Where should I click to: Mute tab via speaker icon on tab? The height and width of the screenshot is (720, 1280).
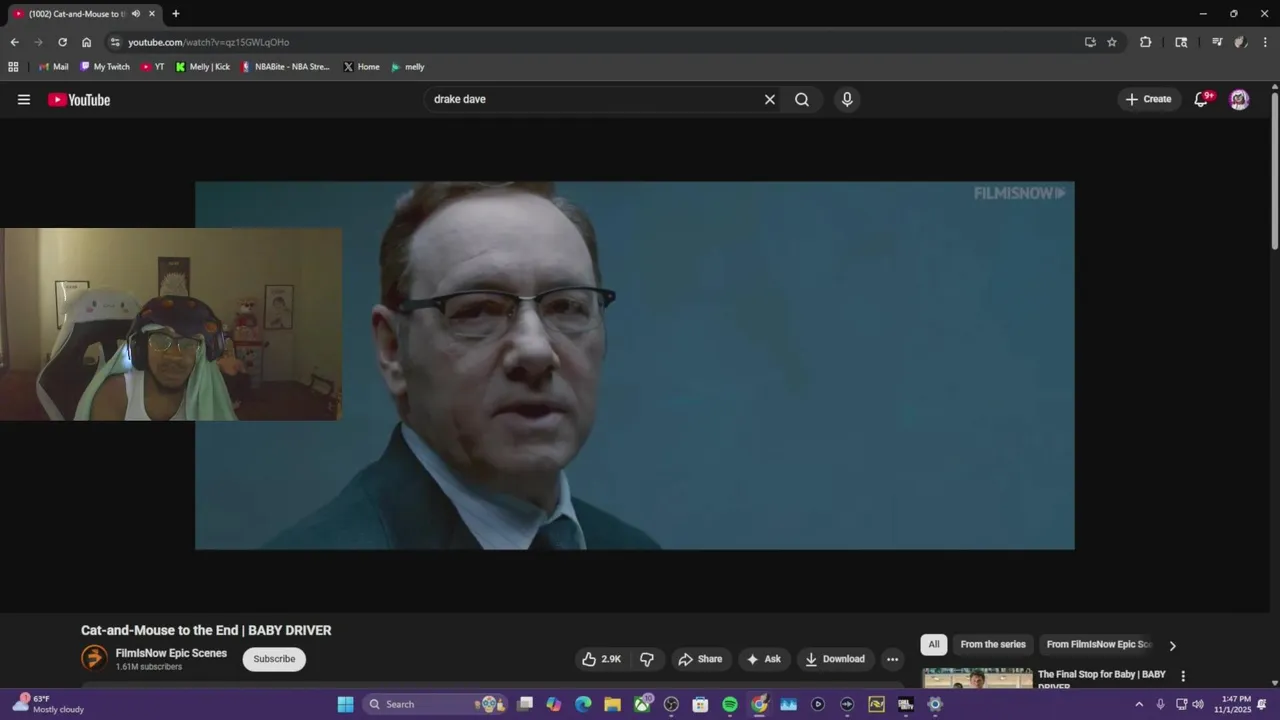136,14
